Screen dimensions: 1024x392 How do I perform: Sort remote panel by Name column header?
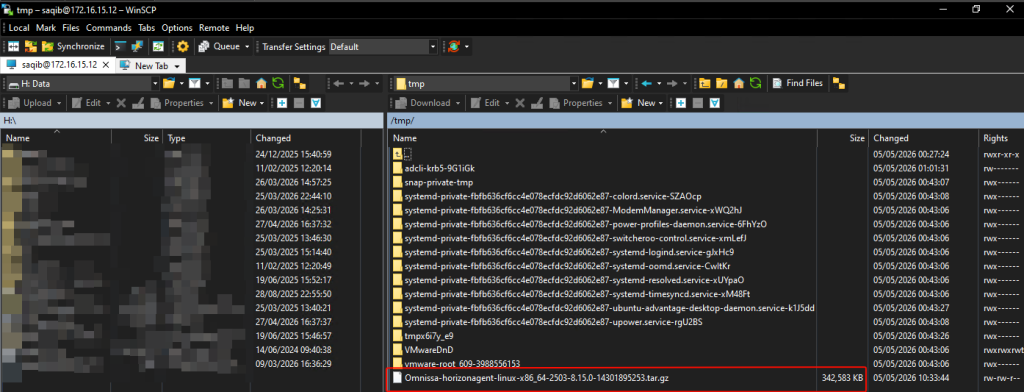(x=602, y=139)
